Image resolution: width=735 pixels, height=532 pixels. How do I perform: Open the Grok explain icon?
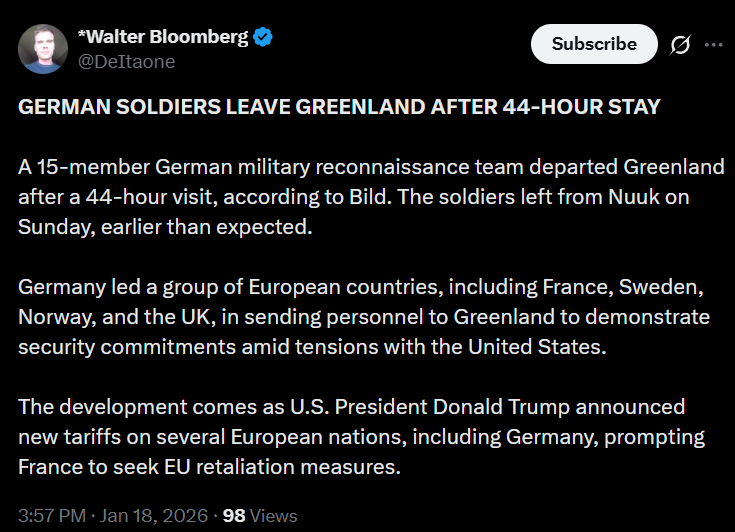pos(681,45)
